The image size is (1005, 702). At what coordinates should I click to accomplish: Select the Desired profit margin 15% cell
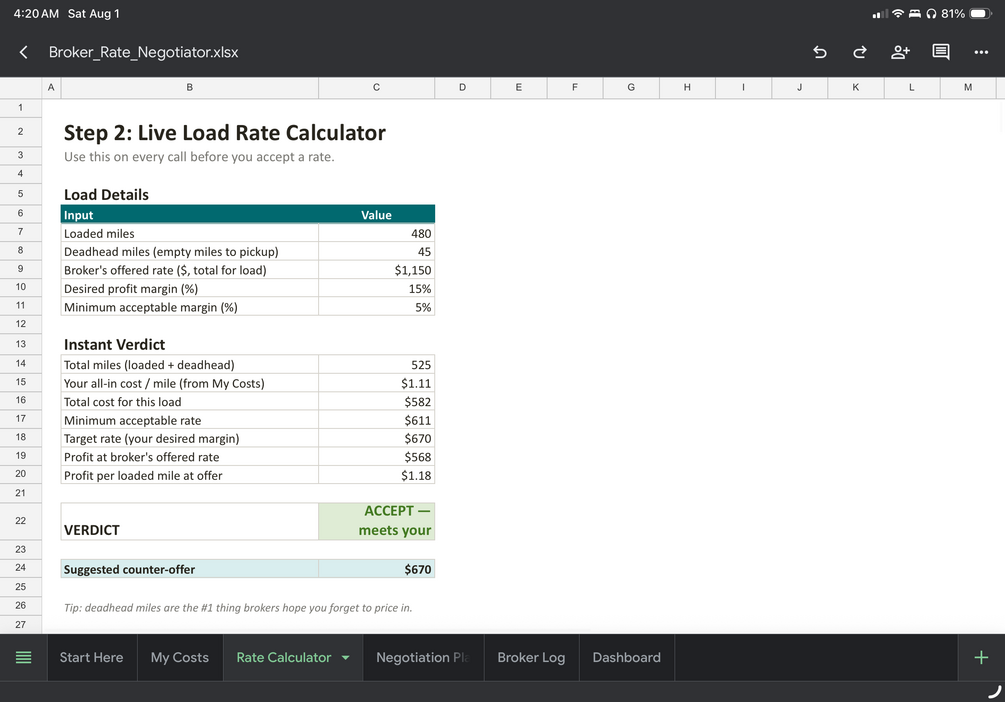tap(376, 288)
